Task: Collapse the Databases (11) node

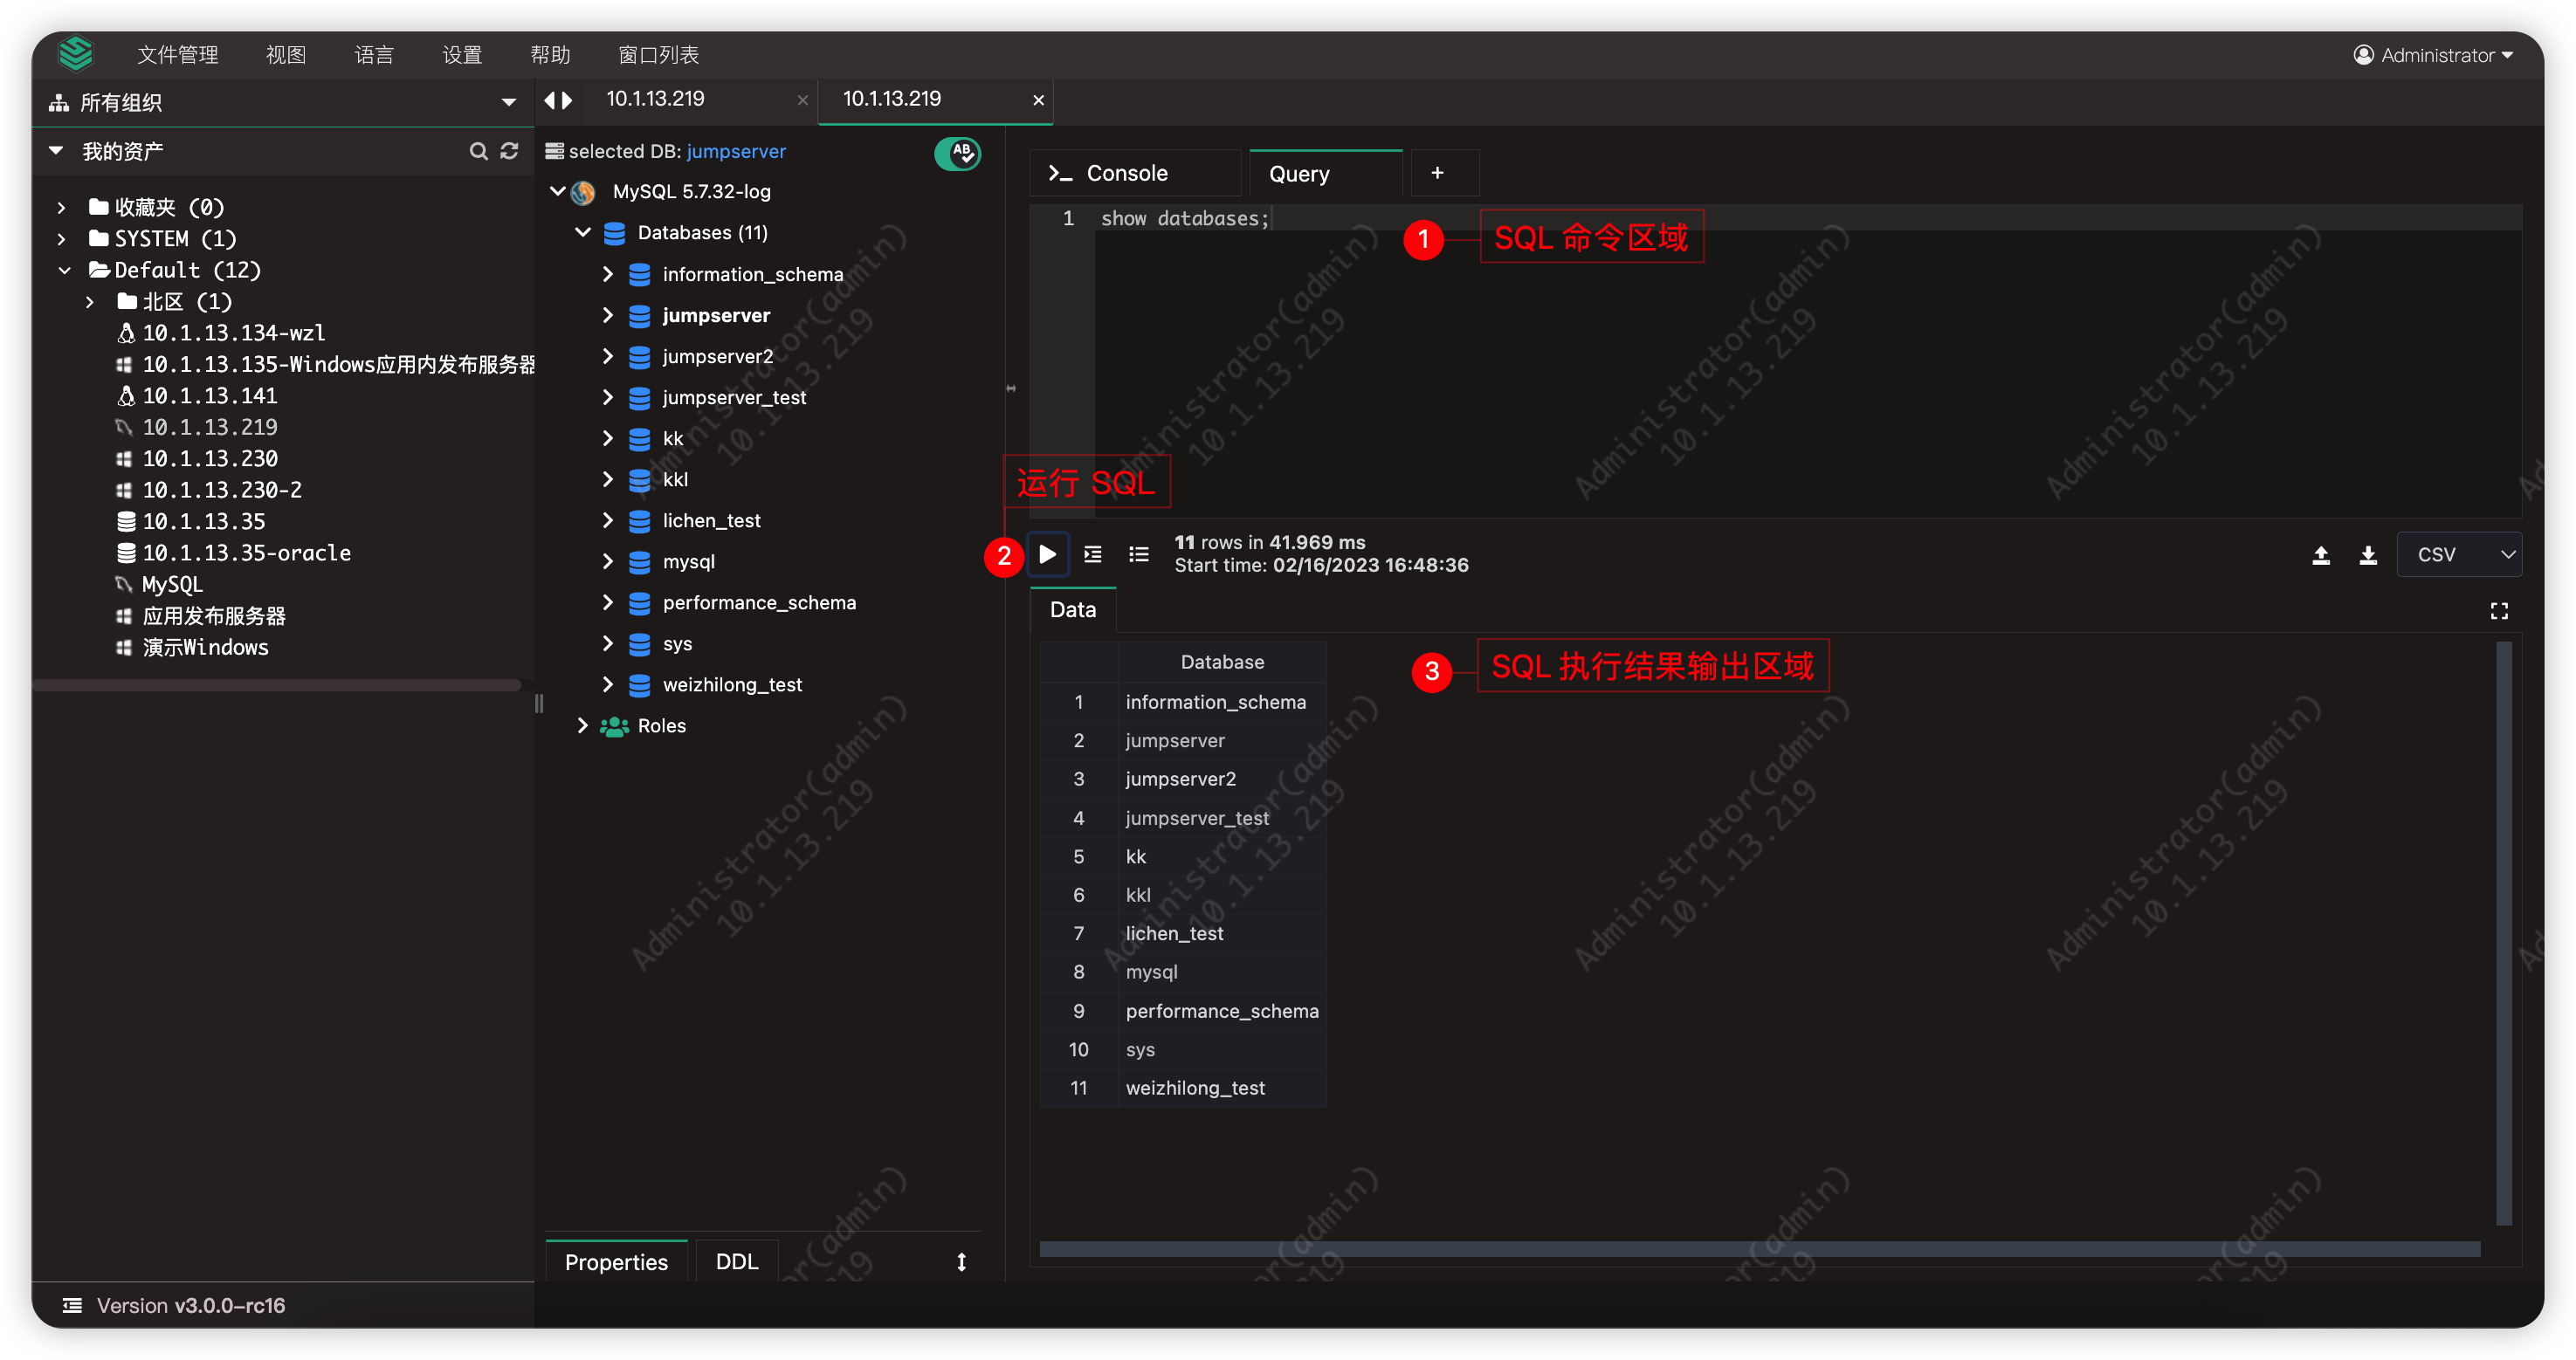Action: tap(583, 232)
